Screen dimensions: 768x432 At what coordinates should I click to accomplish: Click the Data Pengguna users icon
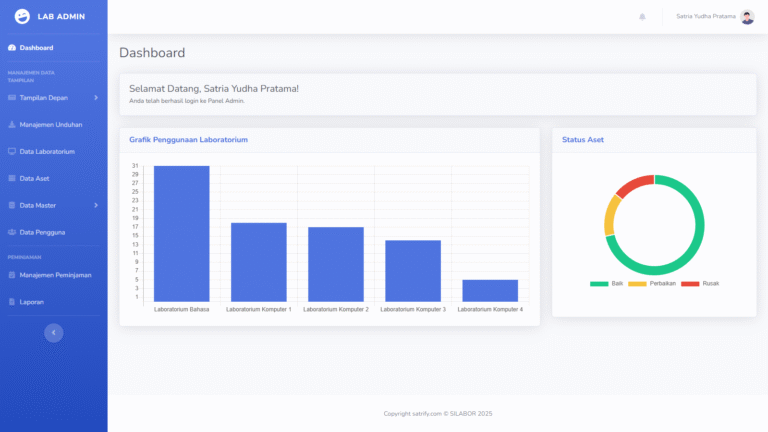pos(12,233)
